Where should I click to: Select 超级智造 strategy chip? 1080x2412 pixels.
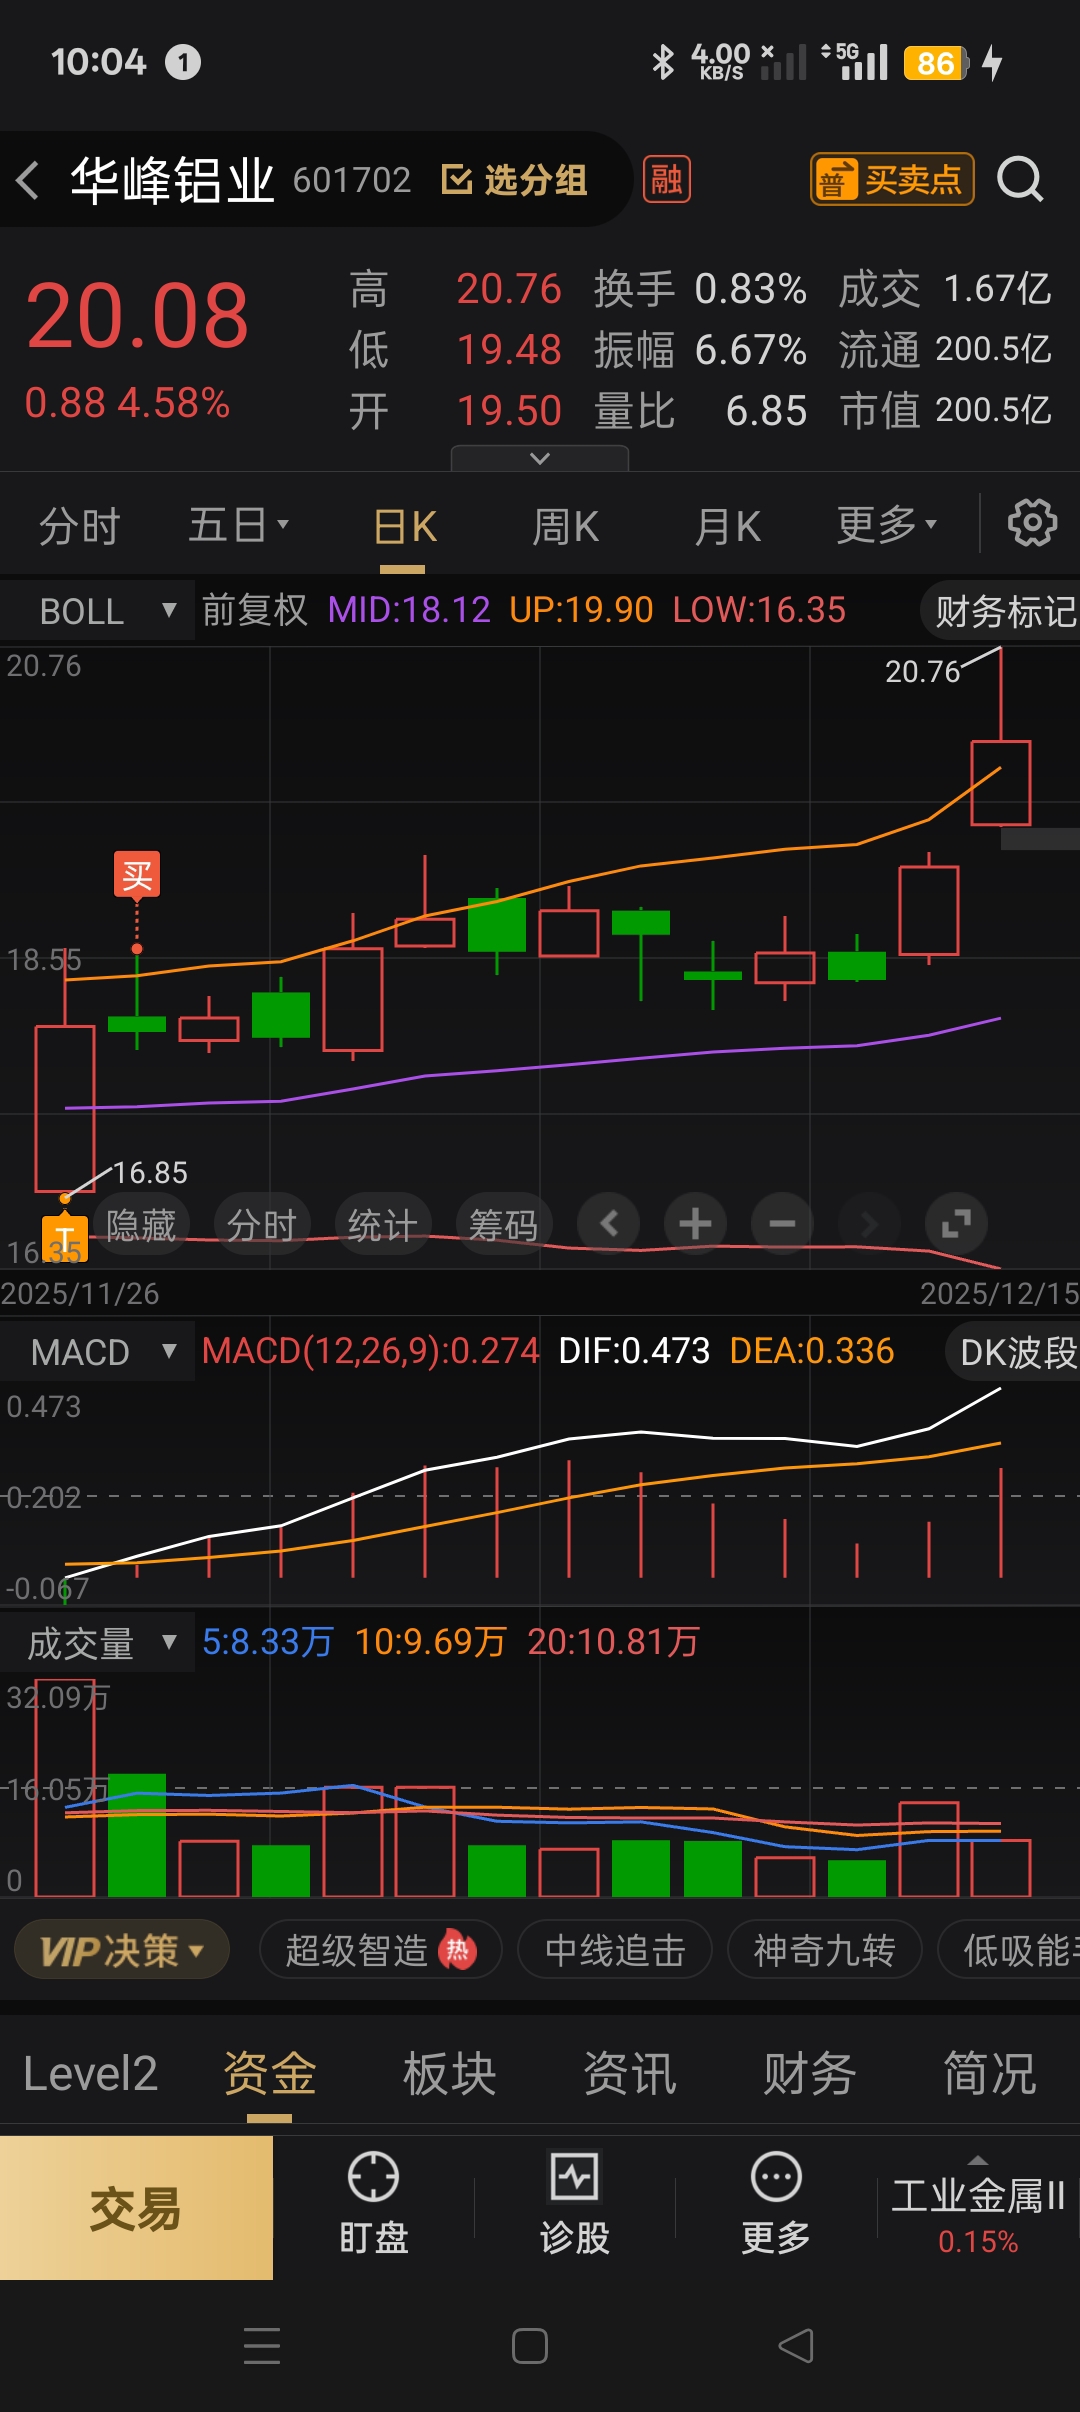click(x=380, y=1950)
